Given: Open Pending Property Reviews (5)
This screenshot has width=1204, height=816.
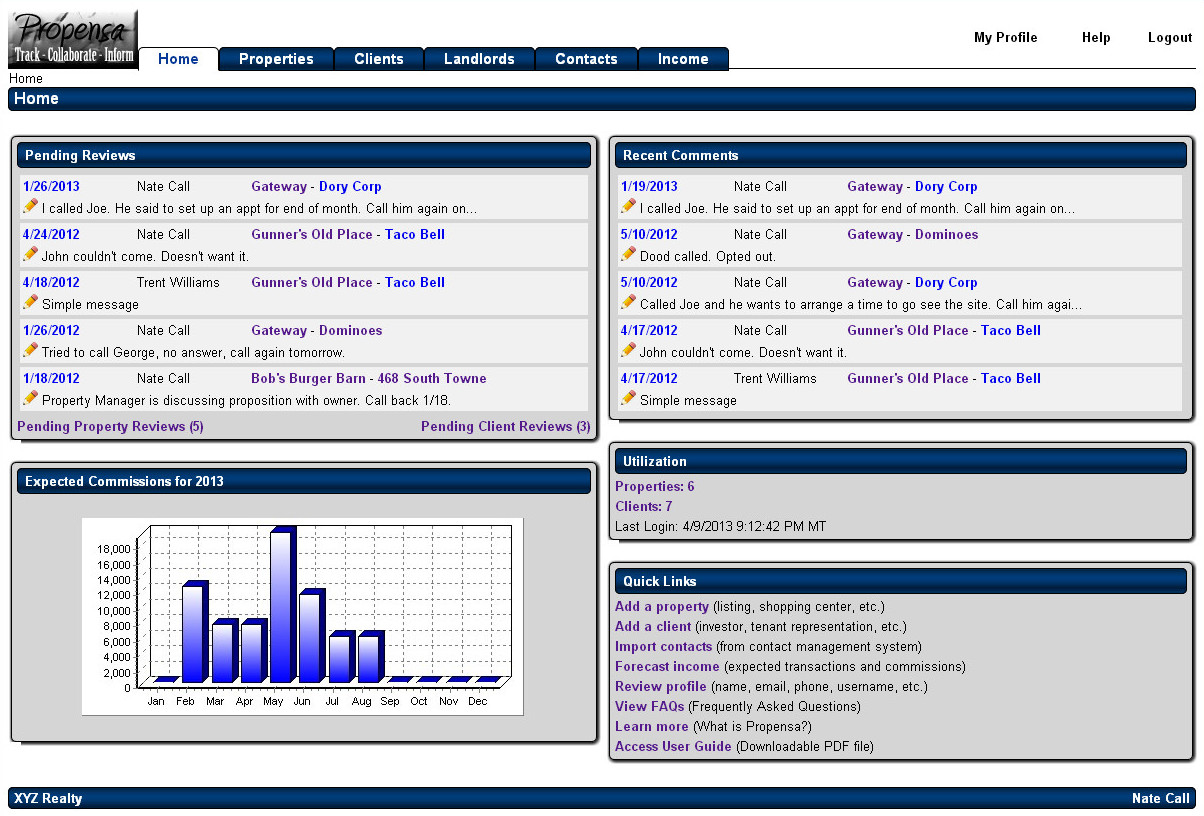Looking at the screenshot, I should [x=110, y=427].
